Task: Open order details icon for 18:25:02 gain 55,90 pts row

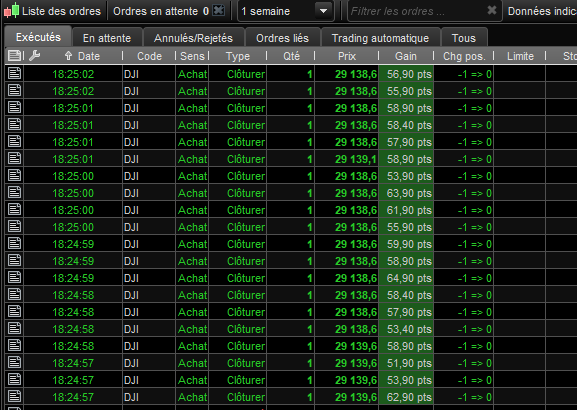Action: pyautogui.click(x=14, y=91)
